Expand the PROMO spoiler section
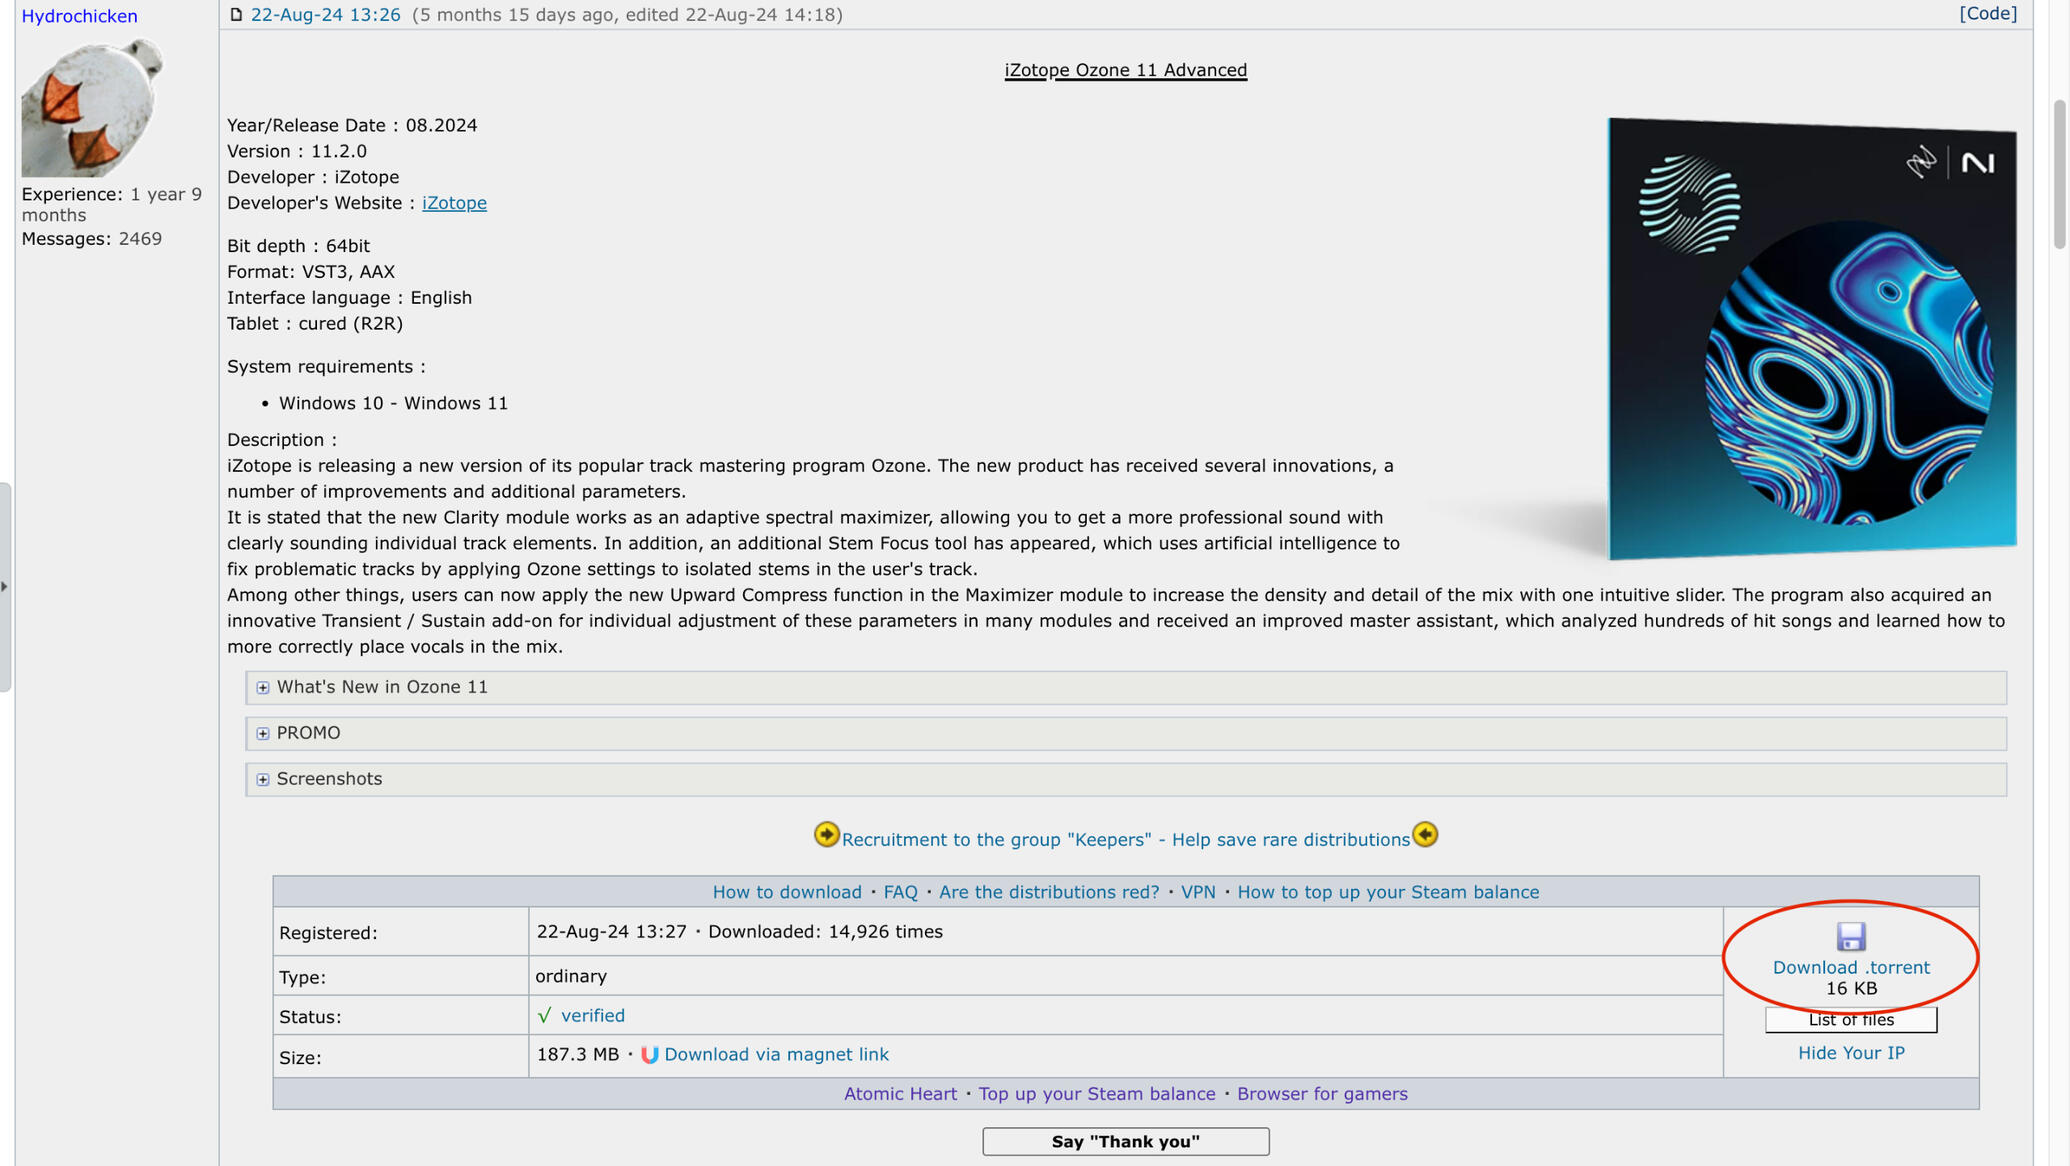This screenshot has width=2070, height=1166. coord(308,733)
